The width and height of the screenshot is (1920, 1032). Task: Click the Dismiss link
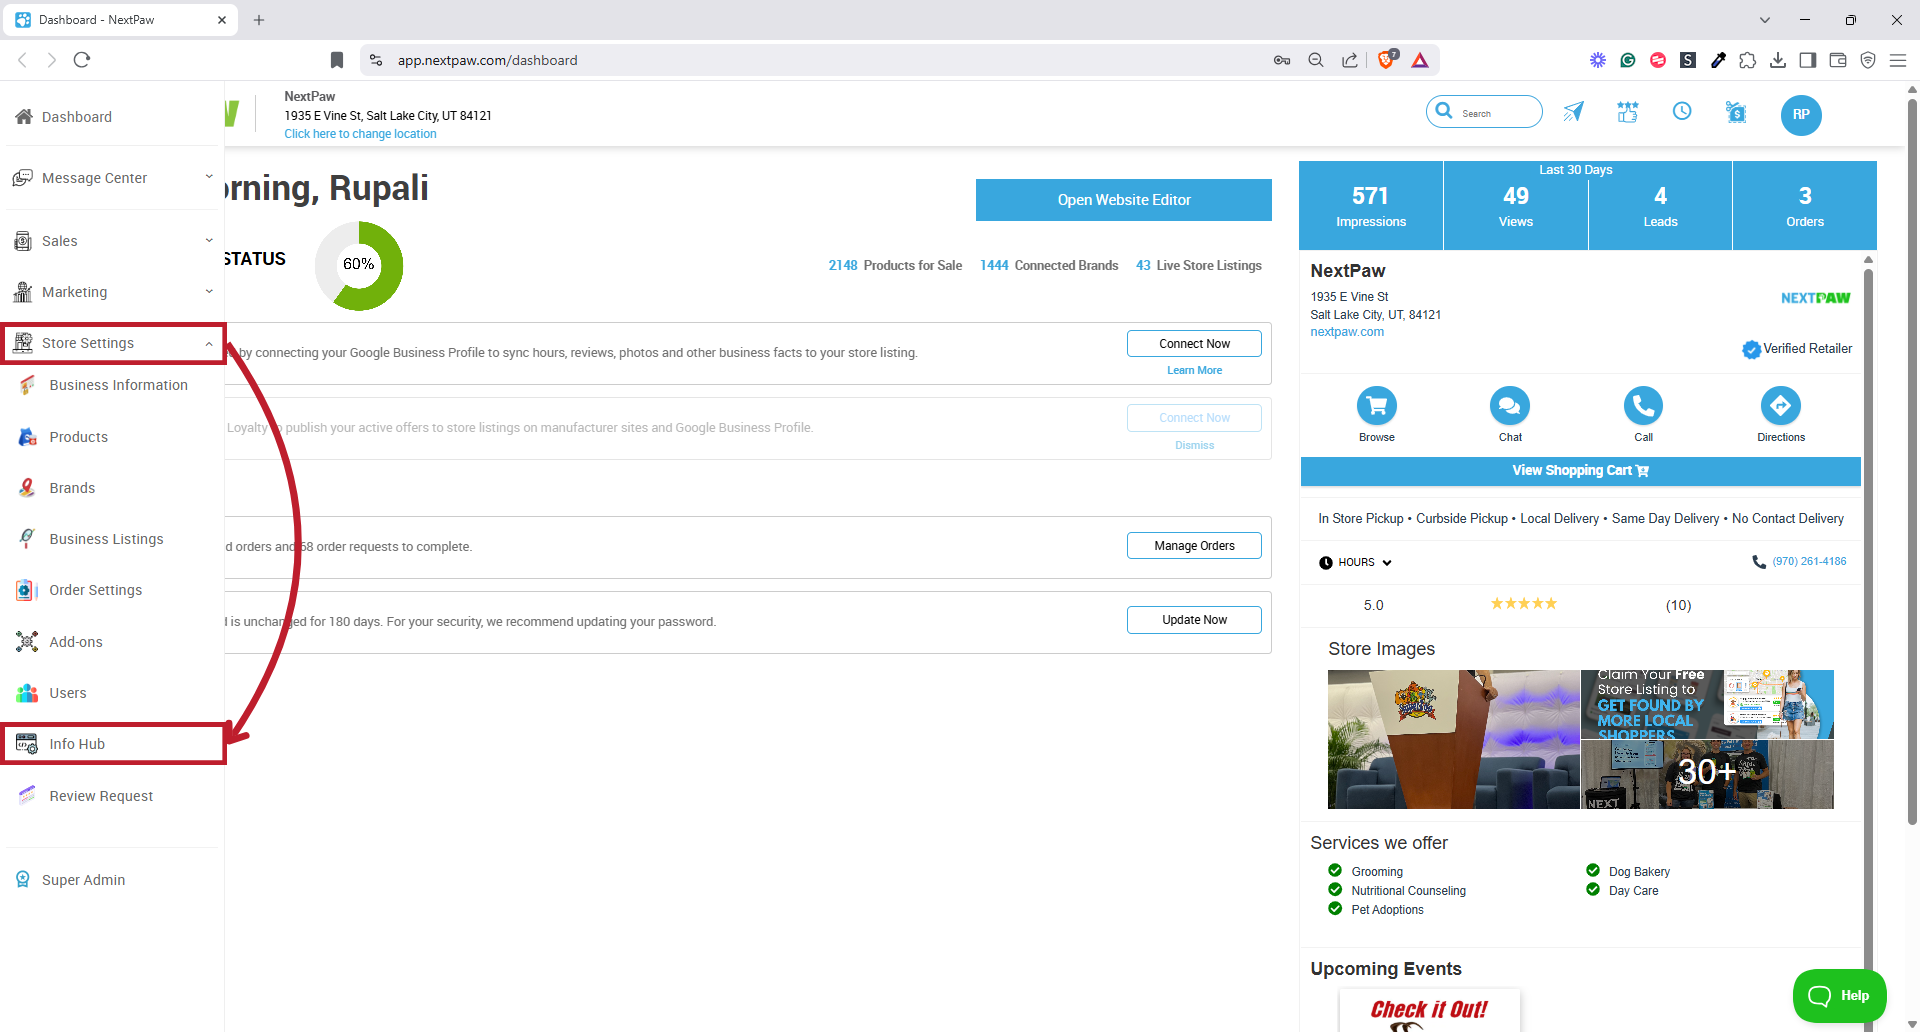click(1194, 445)
